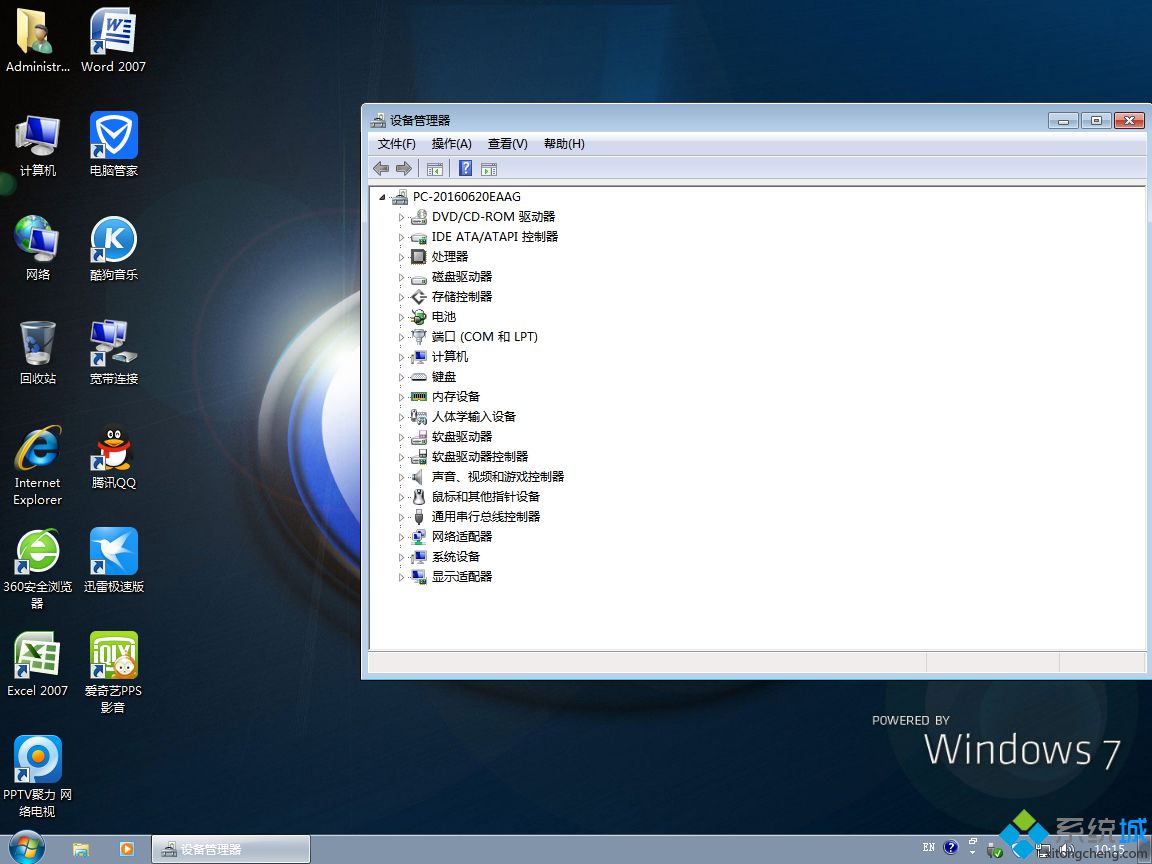Click the blue question-mark Help toolbar icon
Viewport: 1152px width, 864px height.
point(465,168)
